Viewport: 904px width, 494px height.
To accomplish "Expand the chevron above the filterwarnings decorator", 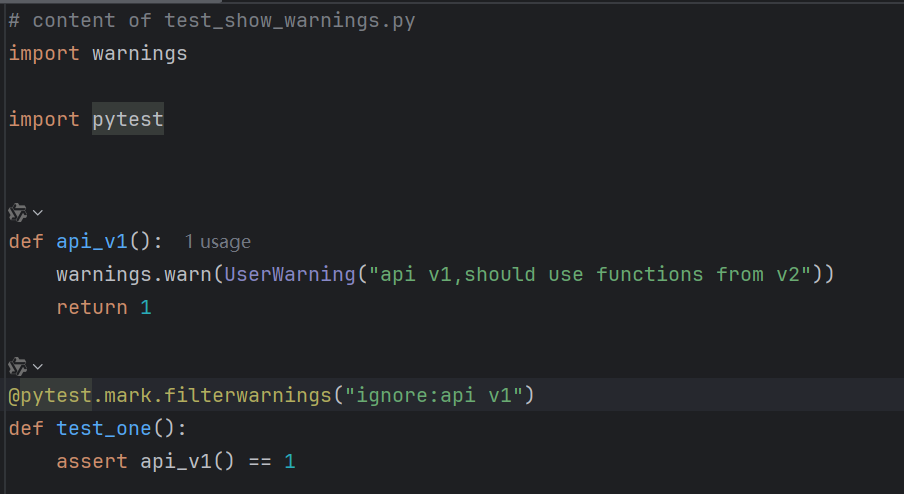I will point(38,367).
